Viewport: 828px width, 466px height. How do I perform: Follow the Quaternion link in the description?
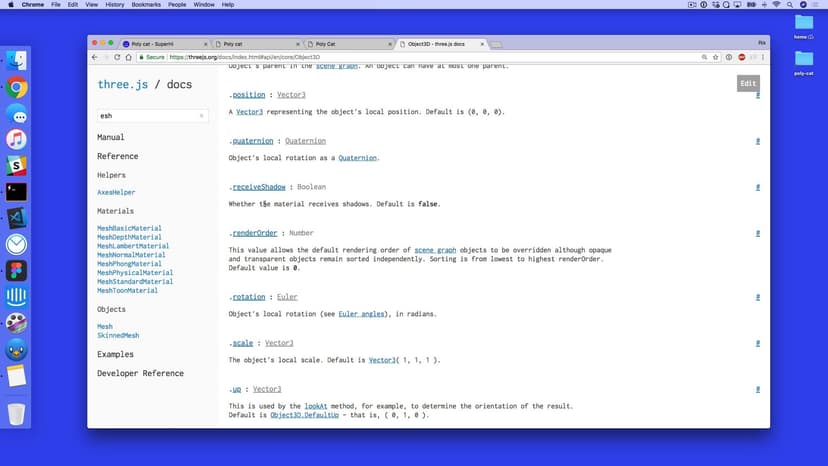point(359,158)
